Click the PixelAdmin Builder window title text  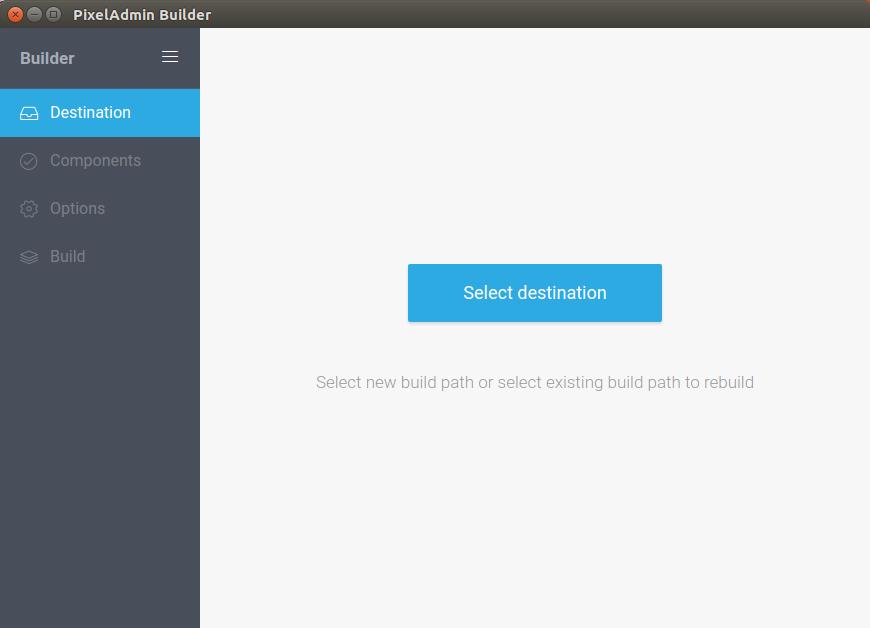click(142, 14)
